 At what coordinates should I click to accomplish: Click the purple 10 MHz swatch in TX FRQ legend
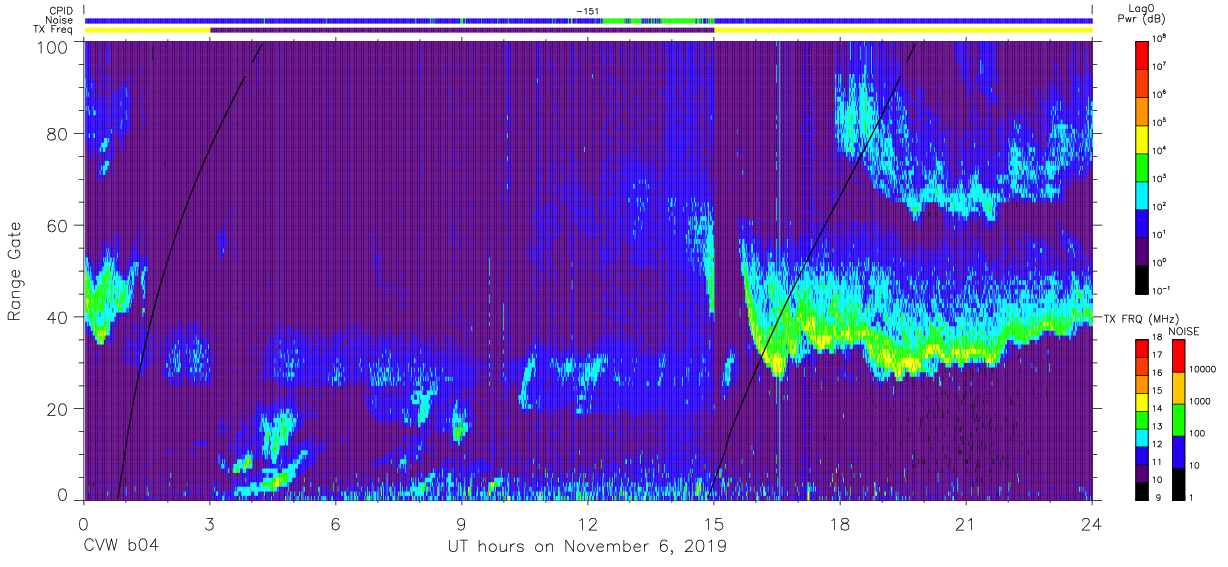[x=1140, y=472]
